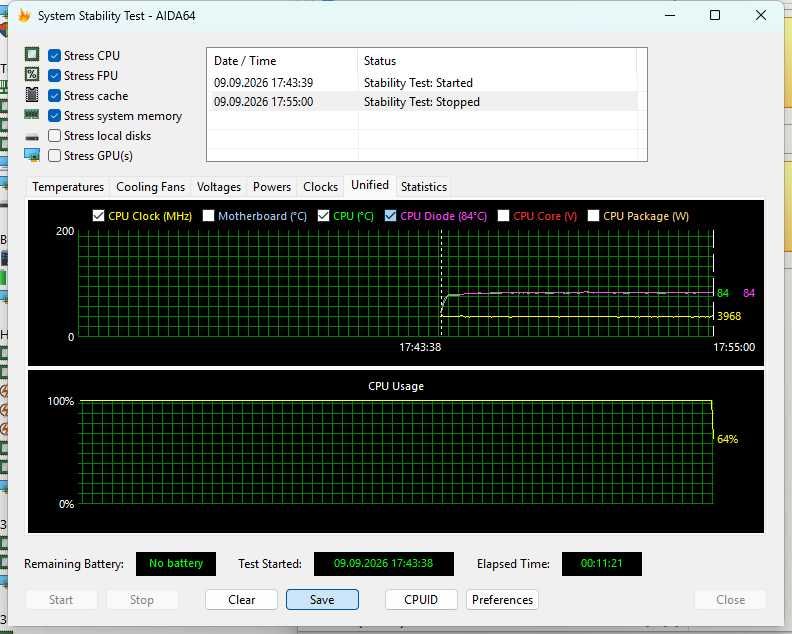This screenshot has width=792, height=634.
Task: Toggle CPU (°C) graph checkbox
Action: 323,216
